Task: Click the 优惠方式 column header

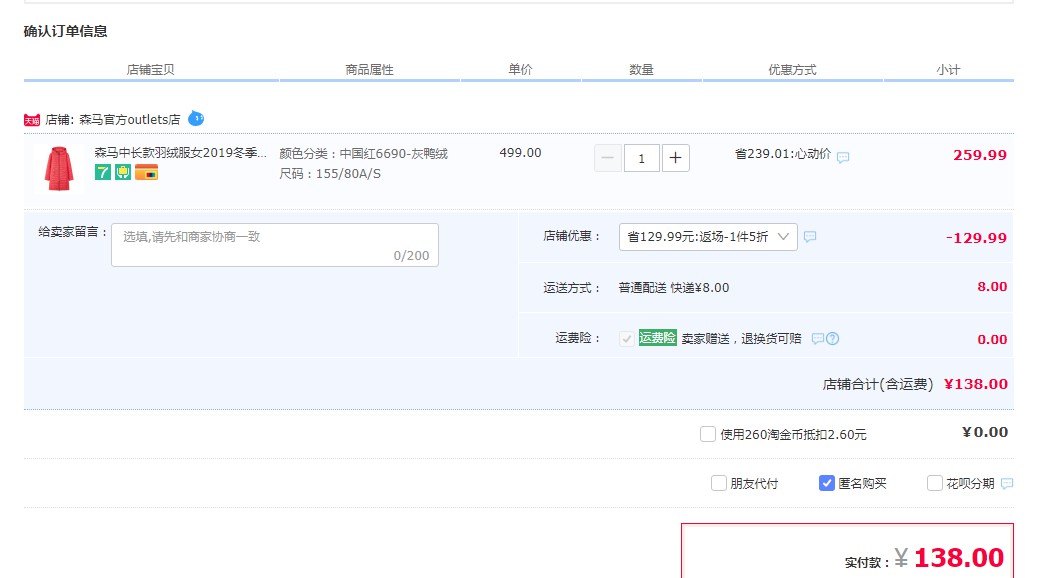Action: [x=792, y=70]
